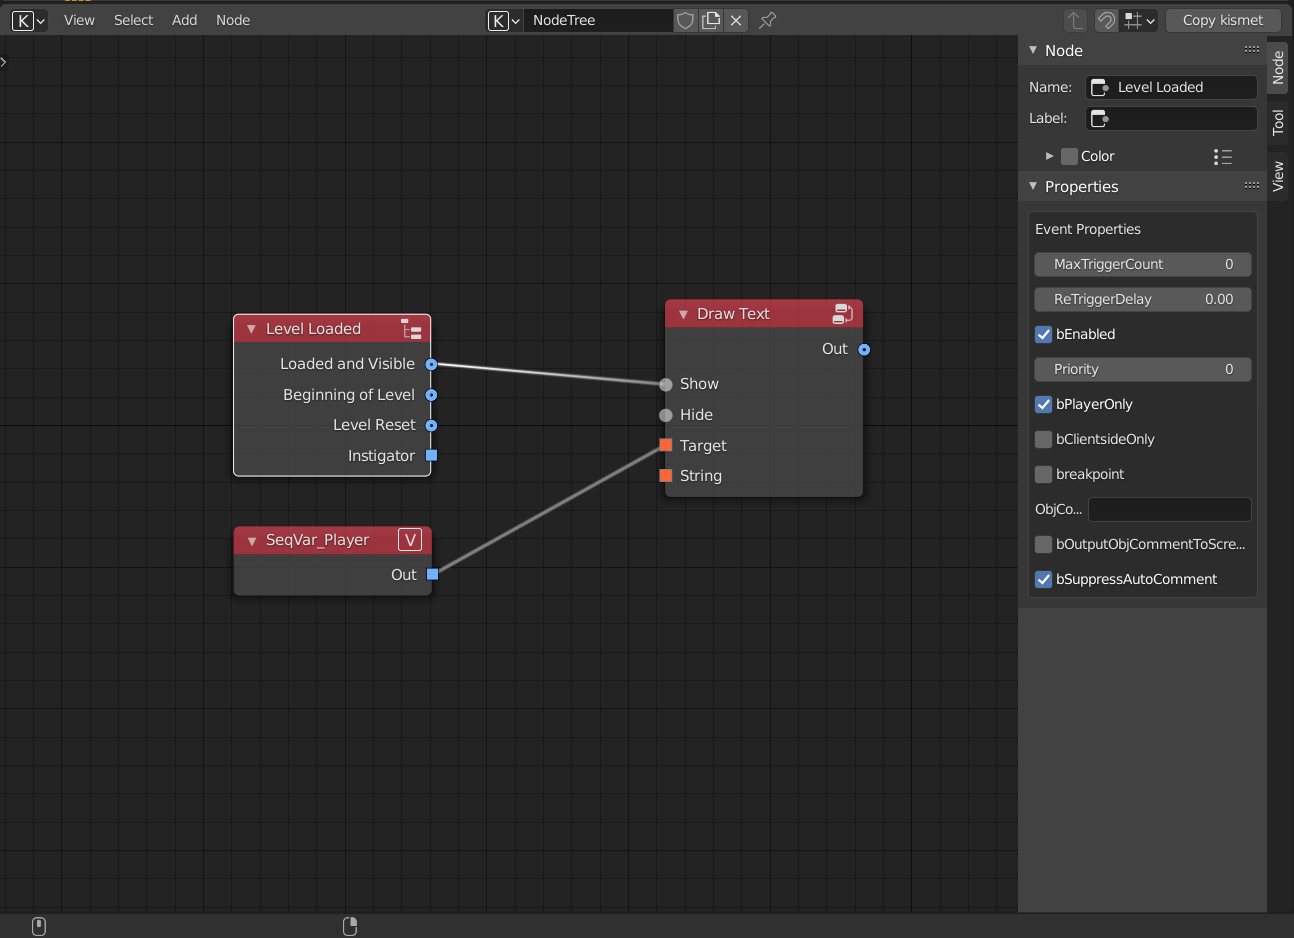The height and width of the screenshot is (938, 1294).
Task: Open the Select menu
Action: (x=133, y=20)
